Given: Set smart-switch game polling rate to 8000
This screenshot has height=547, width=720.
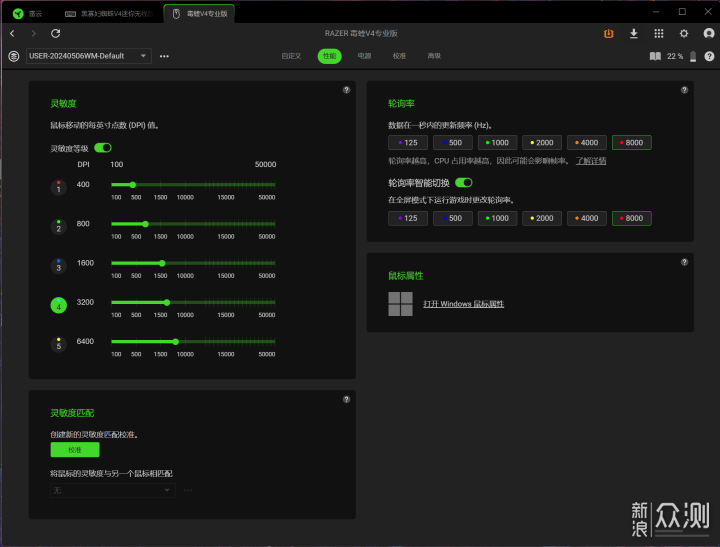Looking at the screenshot, I should click(x=631, y=218).
